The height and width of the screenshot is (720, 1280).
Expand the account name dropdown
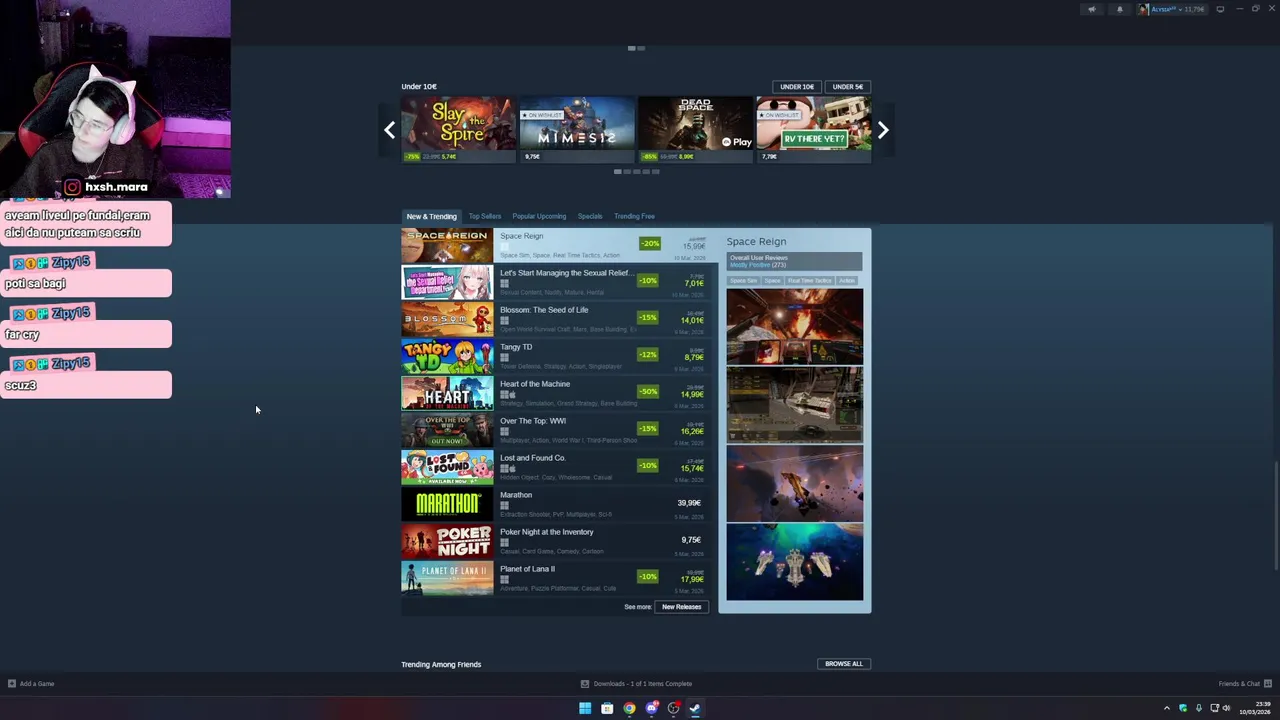[1171, 9]
